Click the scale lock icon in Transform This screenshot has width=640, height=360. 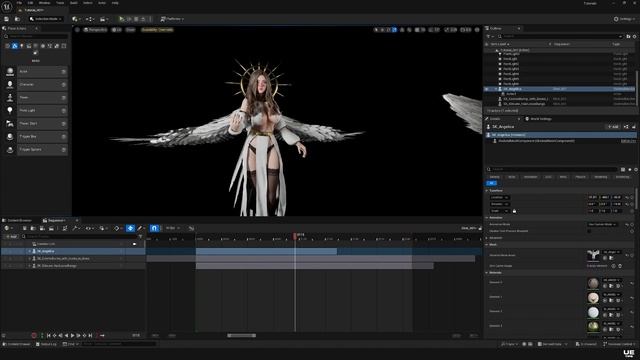pos(514,211)
